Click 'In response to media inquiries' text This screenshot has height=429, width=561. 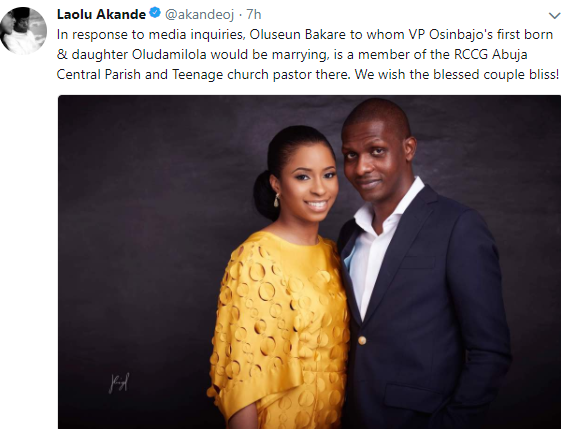tap(151, 35)
